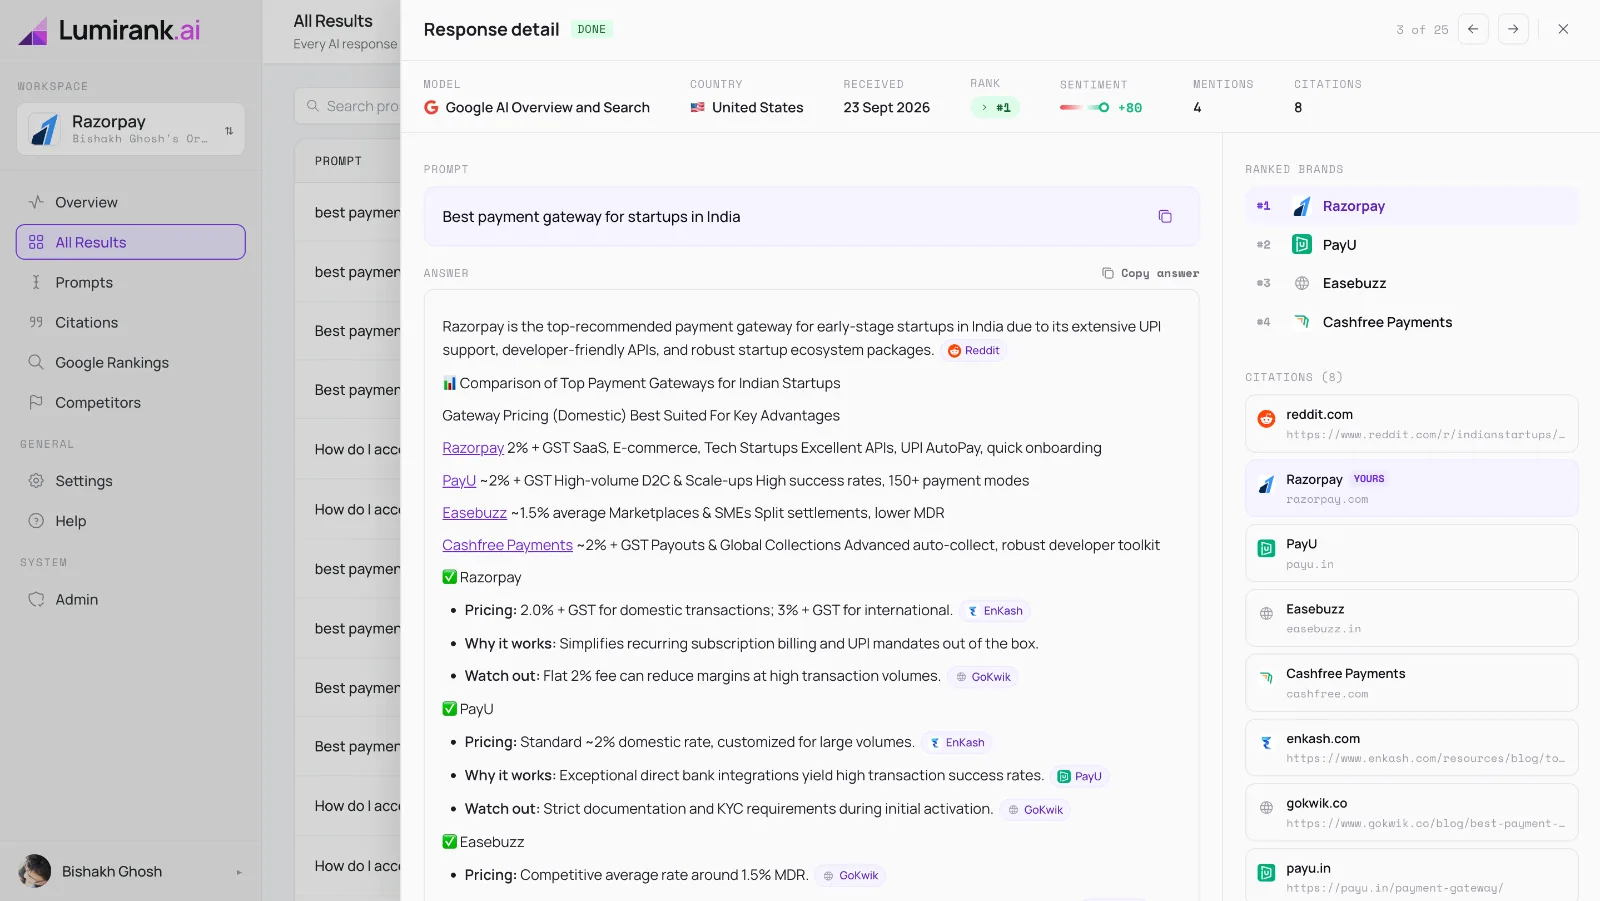Copy the prompt text with the copy icon
The image size is (1600, 901).
(1165, 217)
